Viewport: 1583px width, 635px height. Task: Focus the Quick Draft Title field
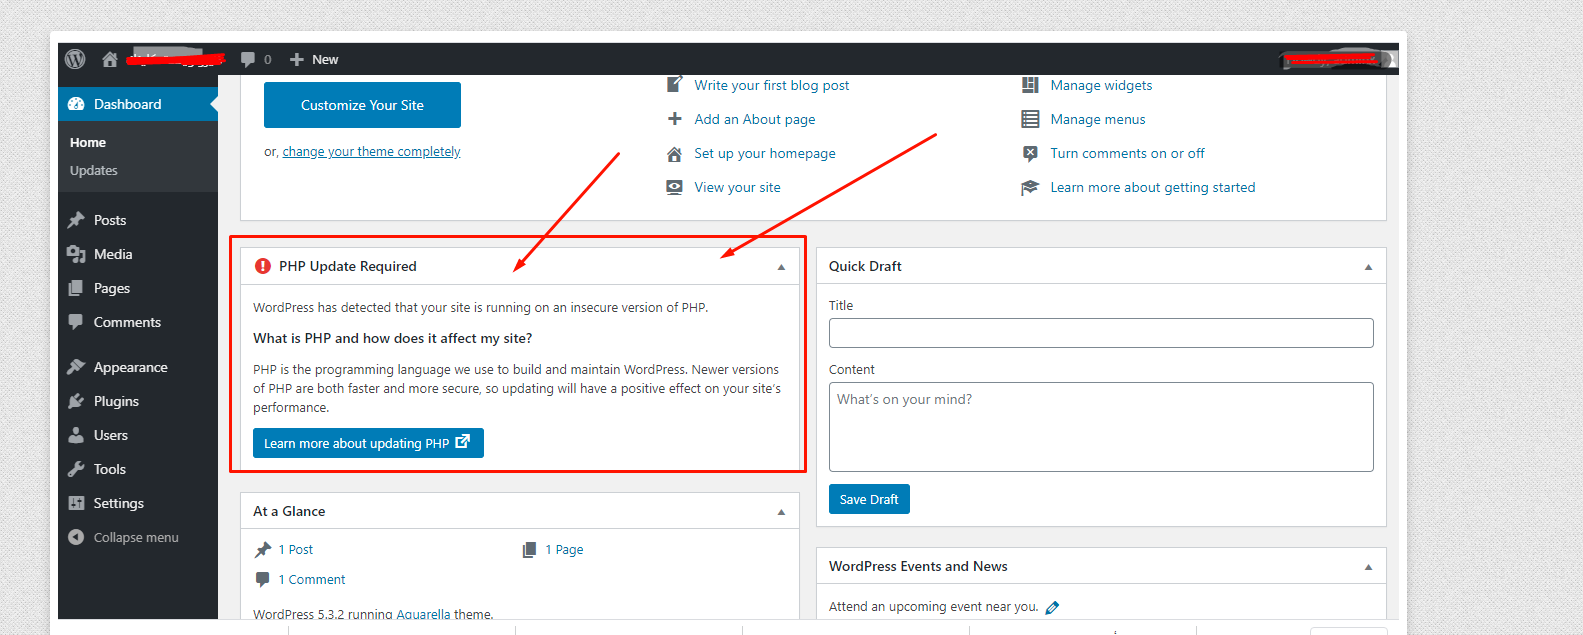pyautogui.click(x=1100, y=333)
